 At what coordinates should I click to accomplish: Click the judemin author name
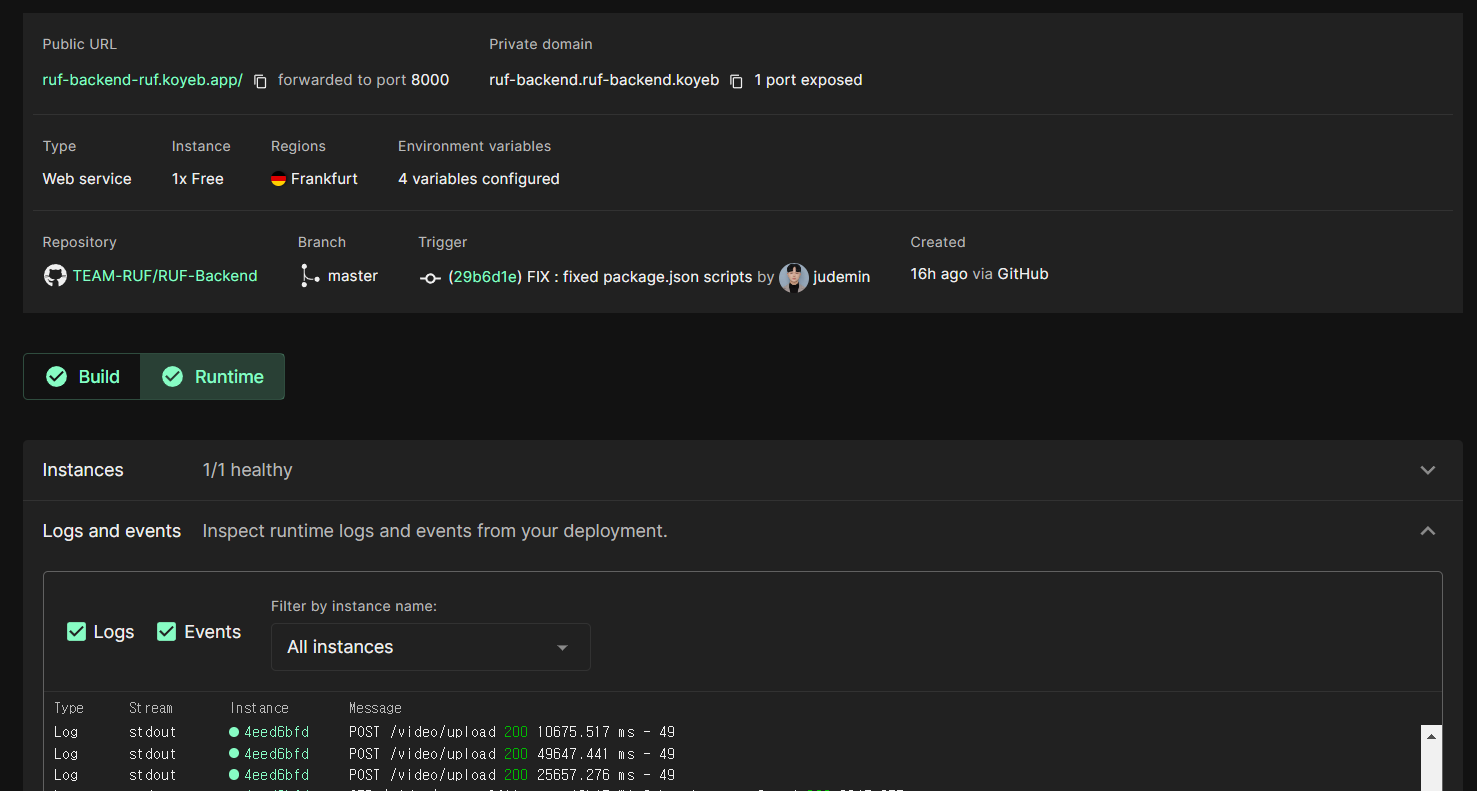click(841, 277)
